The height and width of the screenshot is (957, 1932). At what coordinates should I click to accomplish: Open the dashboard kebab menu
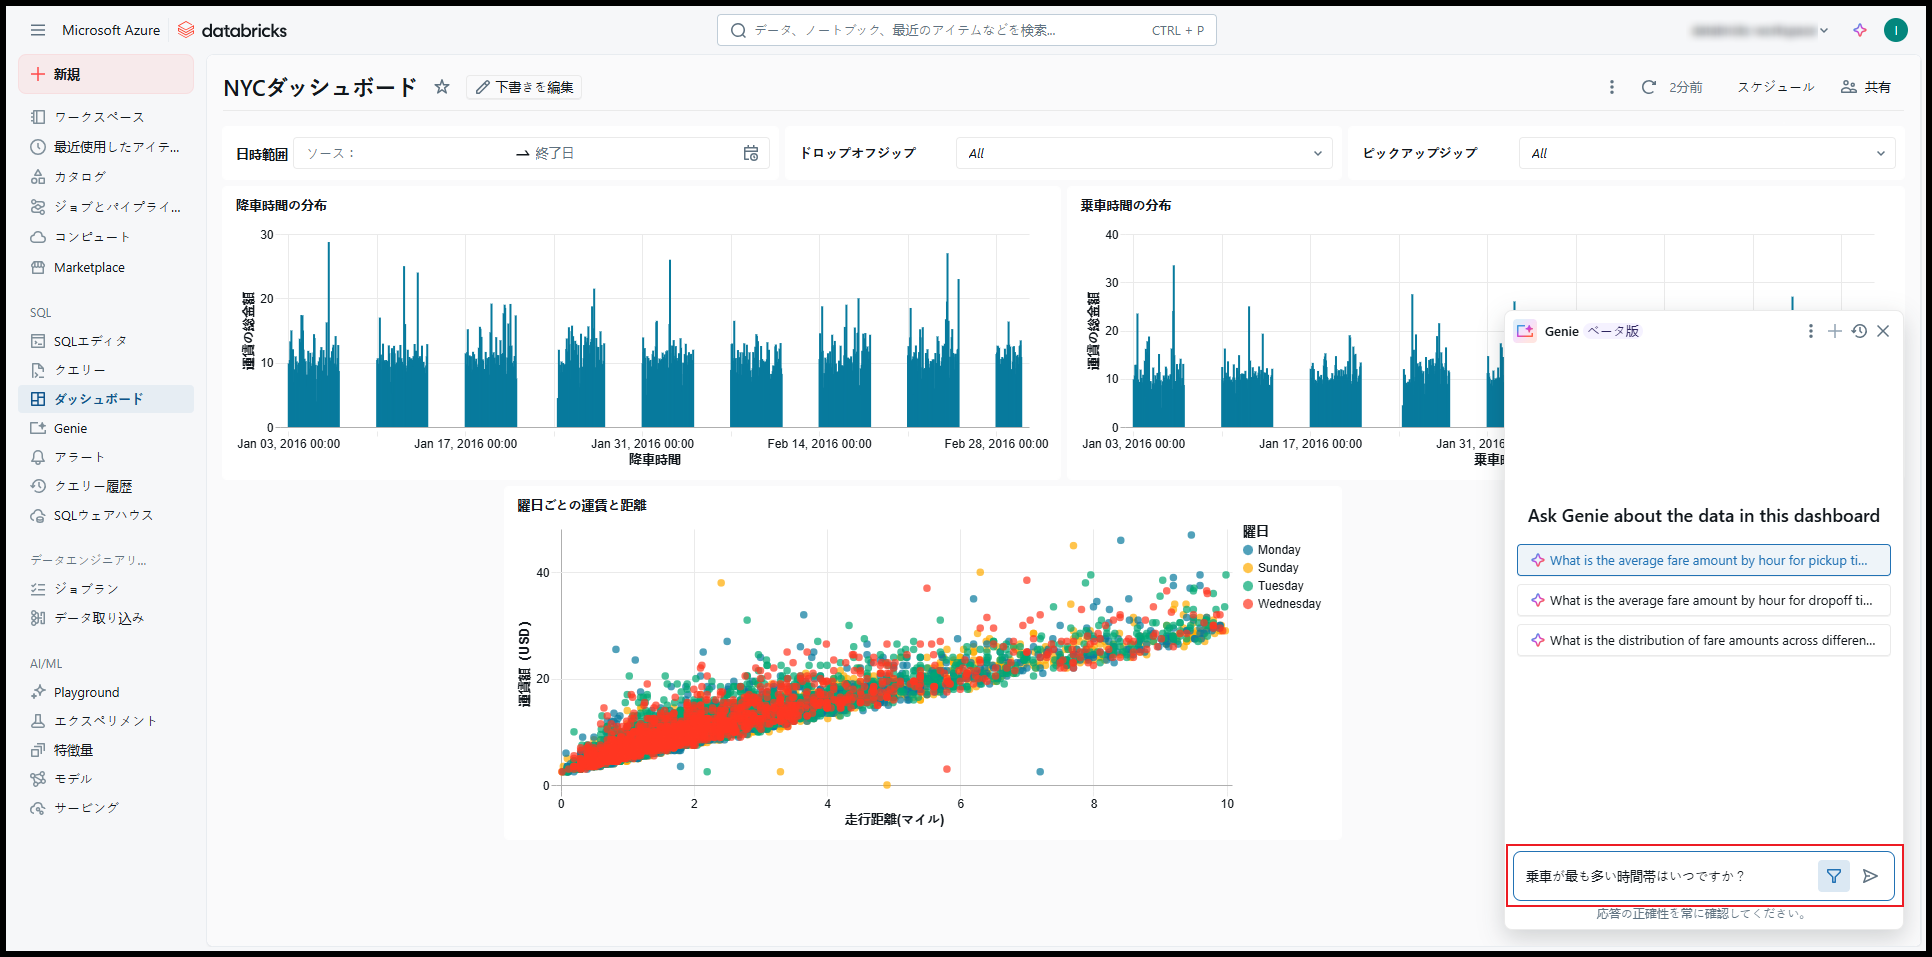[1611, 87]
